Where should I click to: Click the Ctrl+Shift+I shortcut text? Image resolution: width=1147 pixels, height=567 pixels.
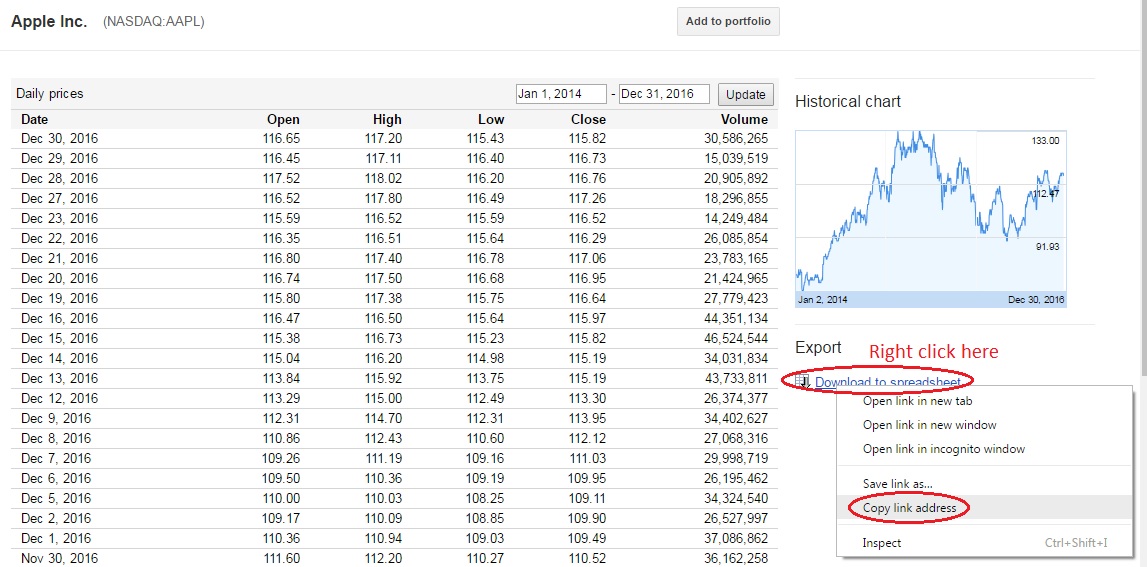point(1075,543)
